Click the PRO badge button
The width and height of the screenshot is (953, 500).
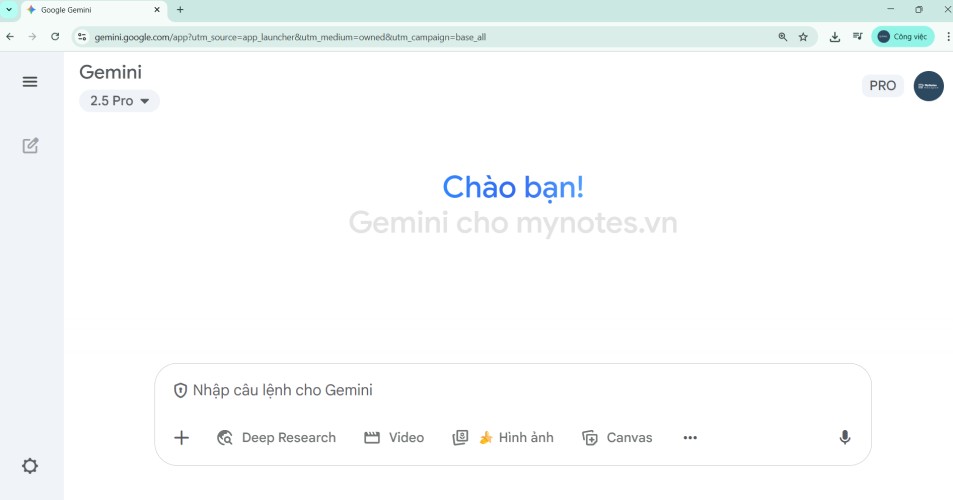coord(882,86)
